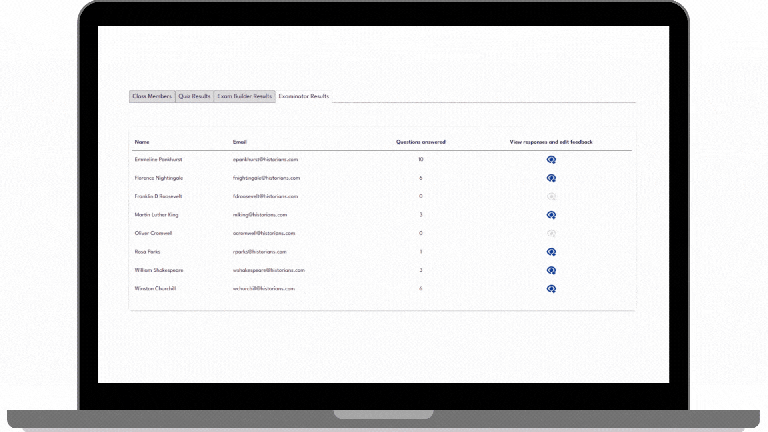Click greyed view icon for Franklin D Roosevelt
Image resolution: width=768 pixels, height=432 pixels.
(551, 196)
